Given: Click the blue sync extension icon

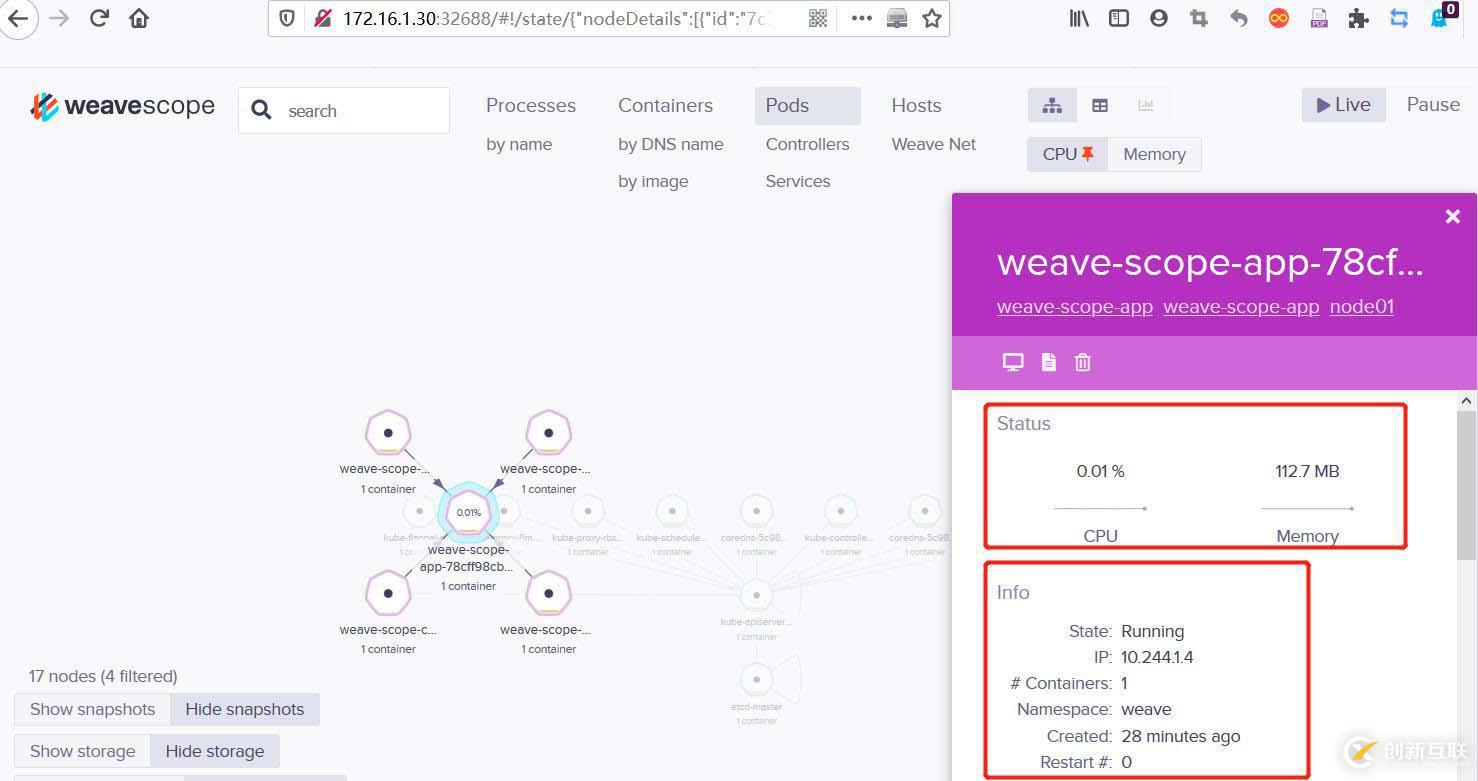Looking at the screenshot, I should pos(1399,18).
